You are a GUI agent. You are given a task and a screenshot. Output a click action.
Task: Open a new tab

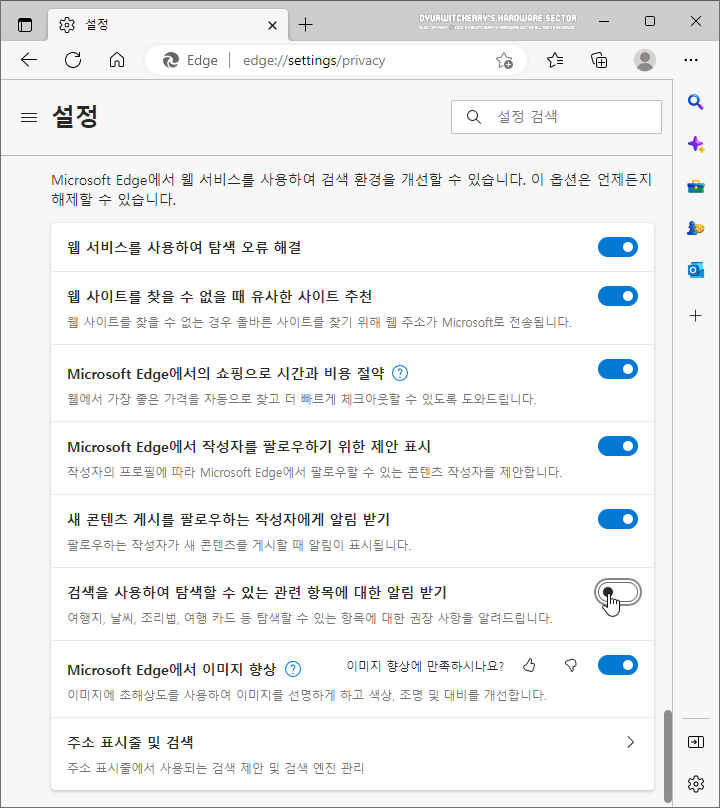pyautogui.click(x=306, y=24)
